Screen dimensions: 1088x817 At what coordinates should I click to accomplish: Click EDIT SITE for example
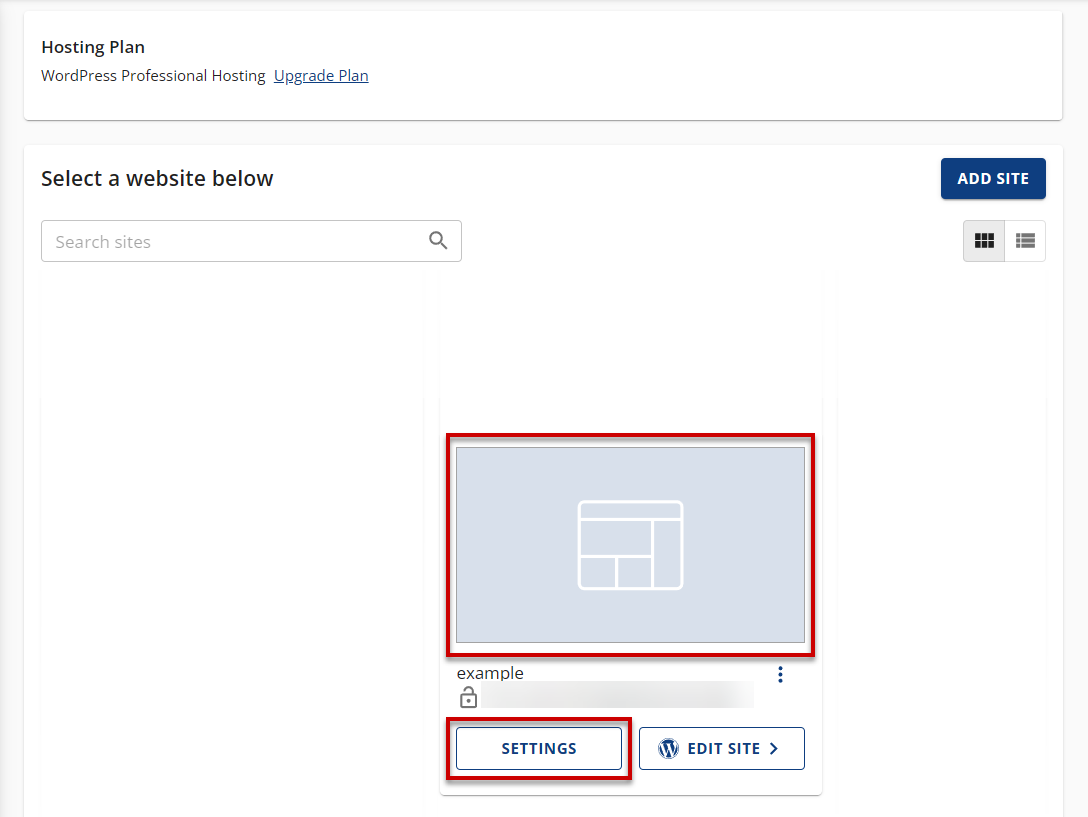pyautogui.click(x=722, y=748)
